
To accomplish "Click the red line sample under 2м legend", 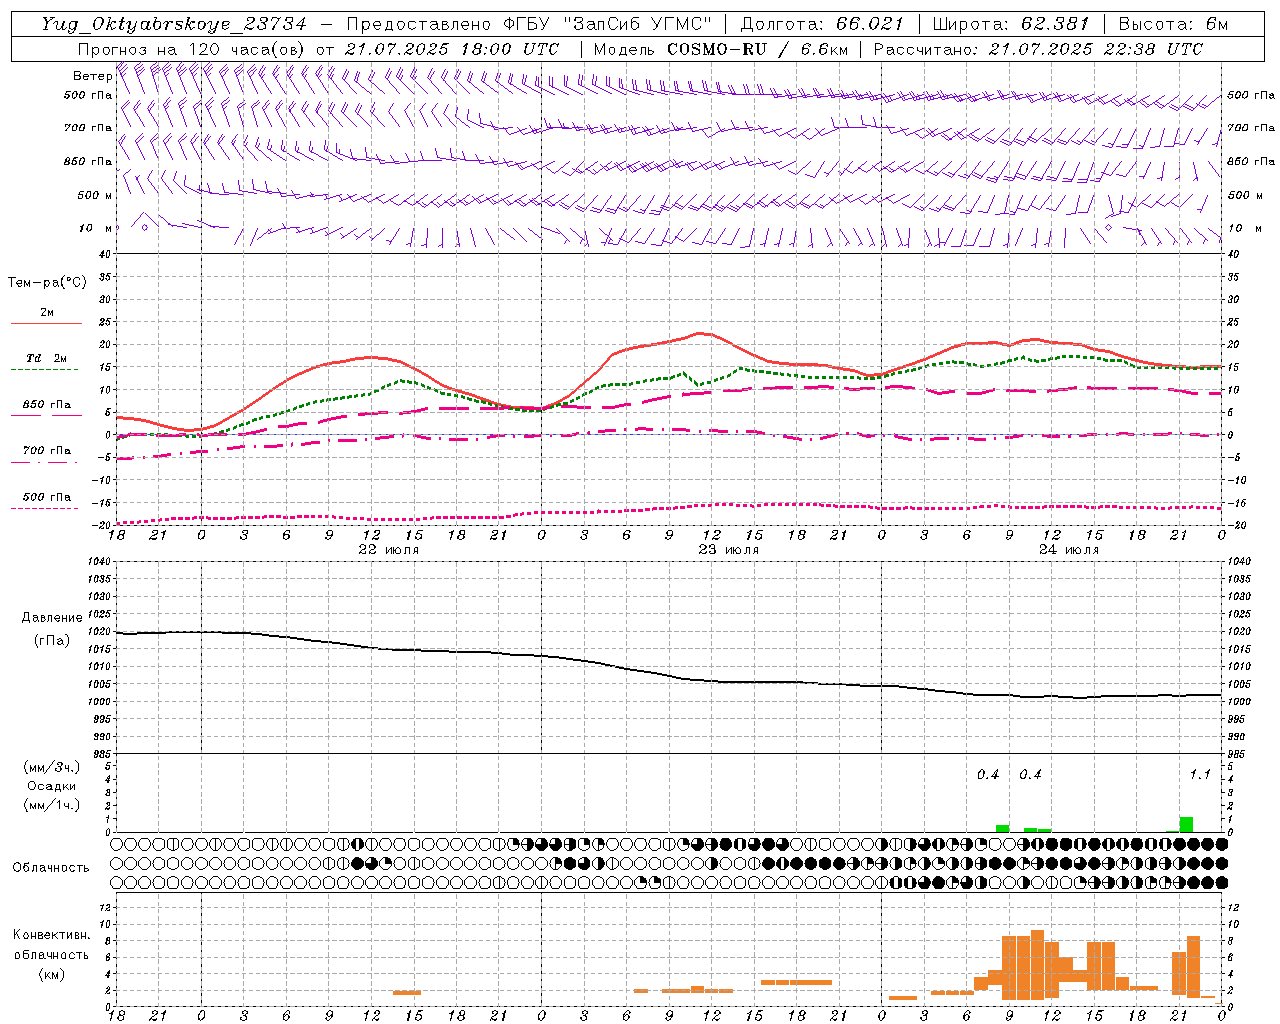I will [47, 323].
